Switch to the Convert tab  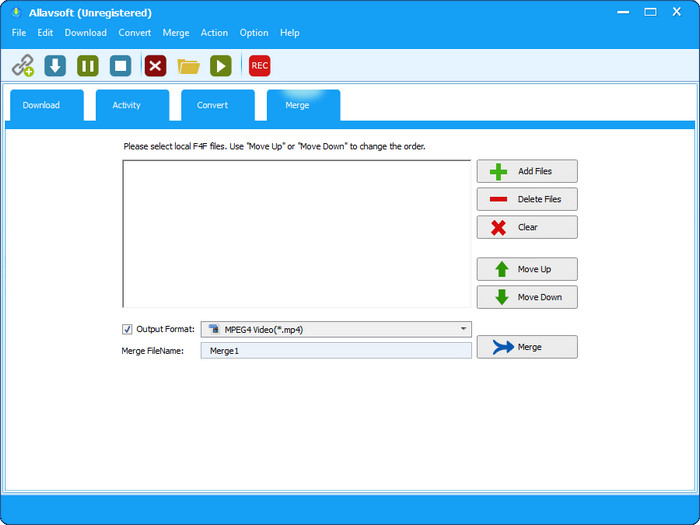point(212,105)
